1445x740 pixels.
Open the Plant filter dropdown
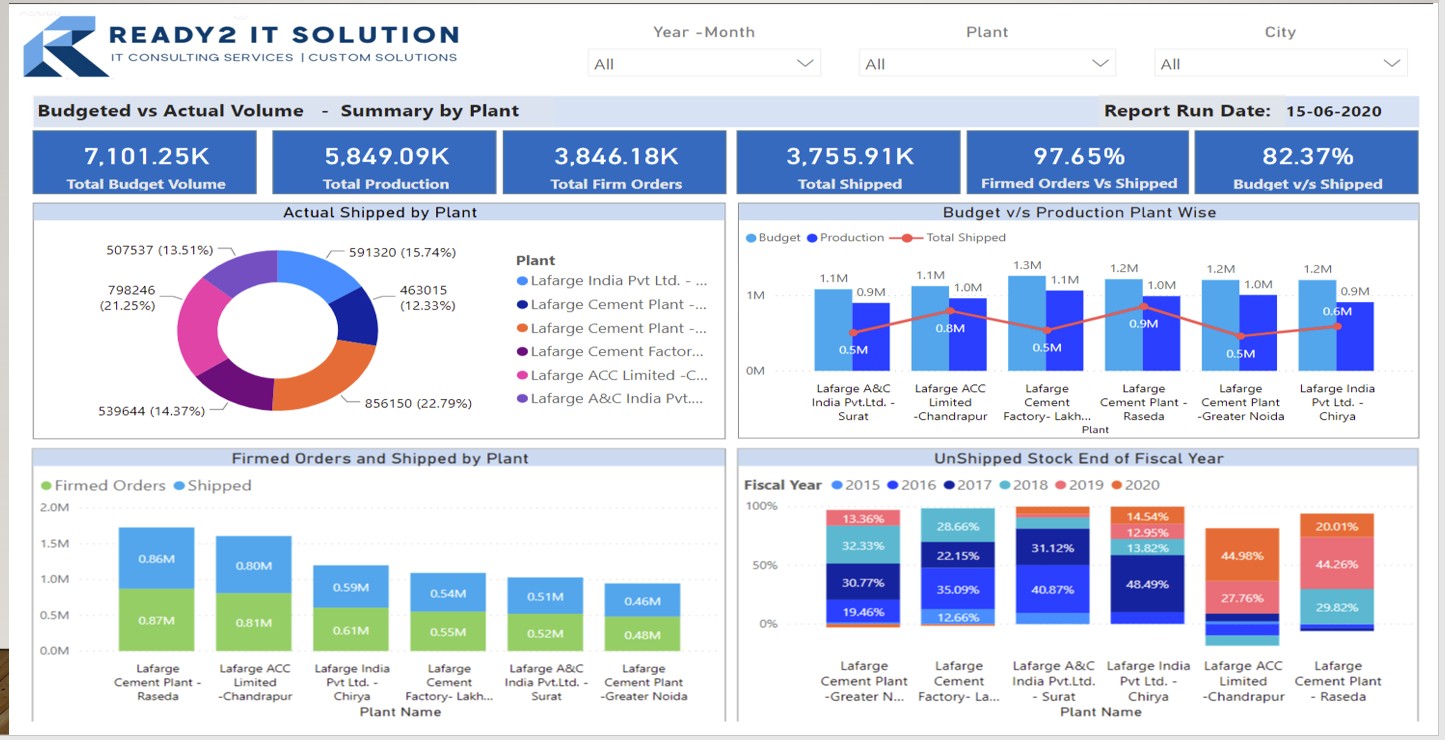tap(986, 63)
